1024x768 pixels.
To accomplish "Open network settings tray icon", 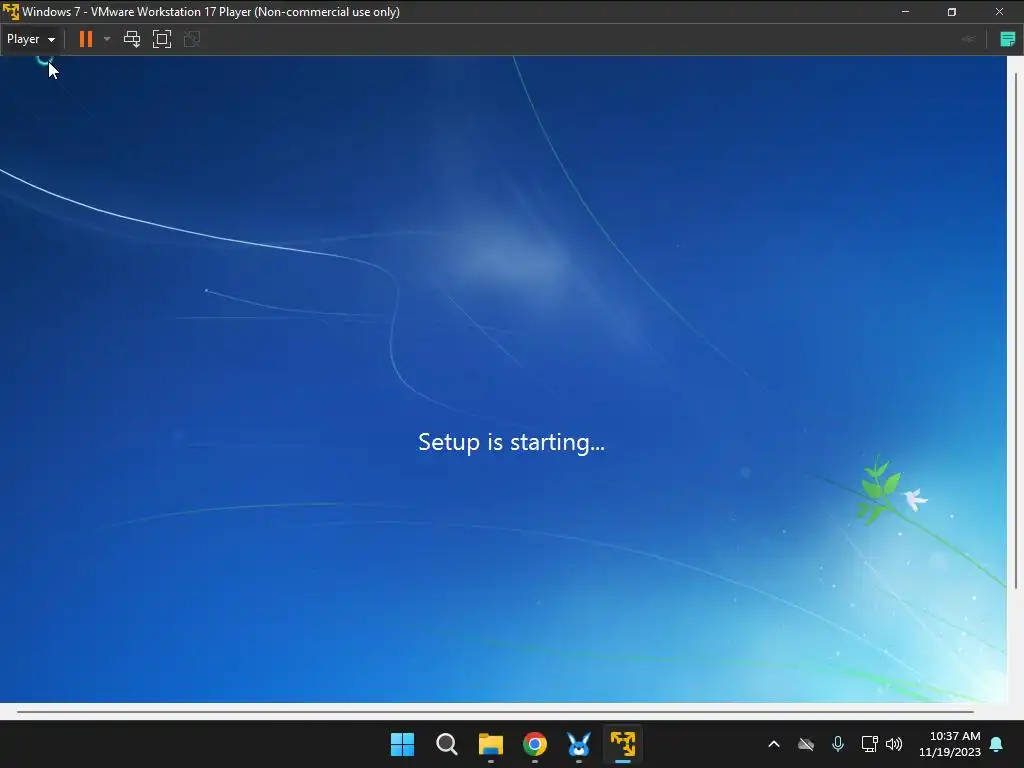I will click(x=869, y=744).
